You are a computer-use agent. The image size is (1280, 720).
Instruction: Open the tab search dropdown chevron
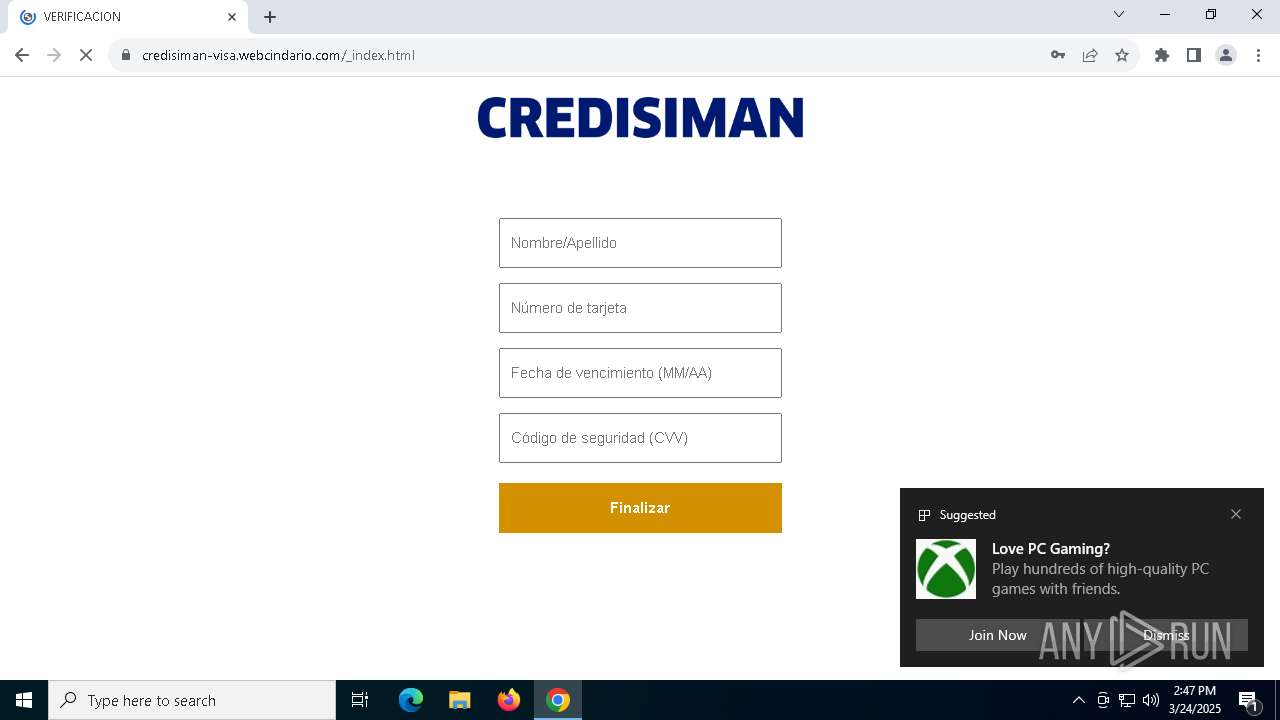(x=1119, y=14)
